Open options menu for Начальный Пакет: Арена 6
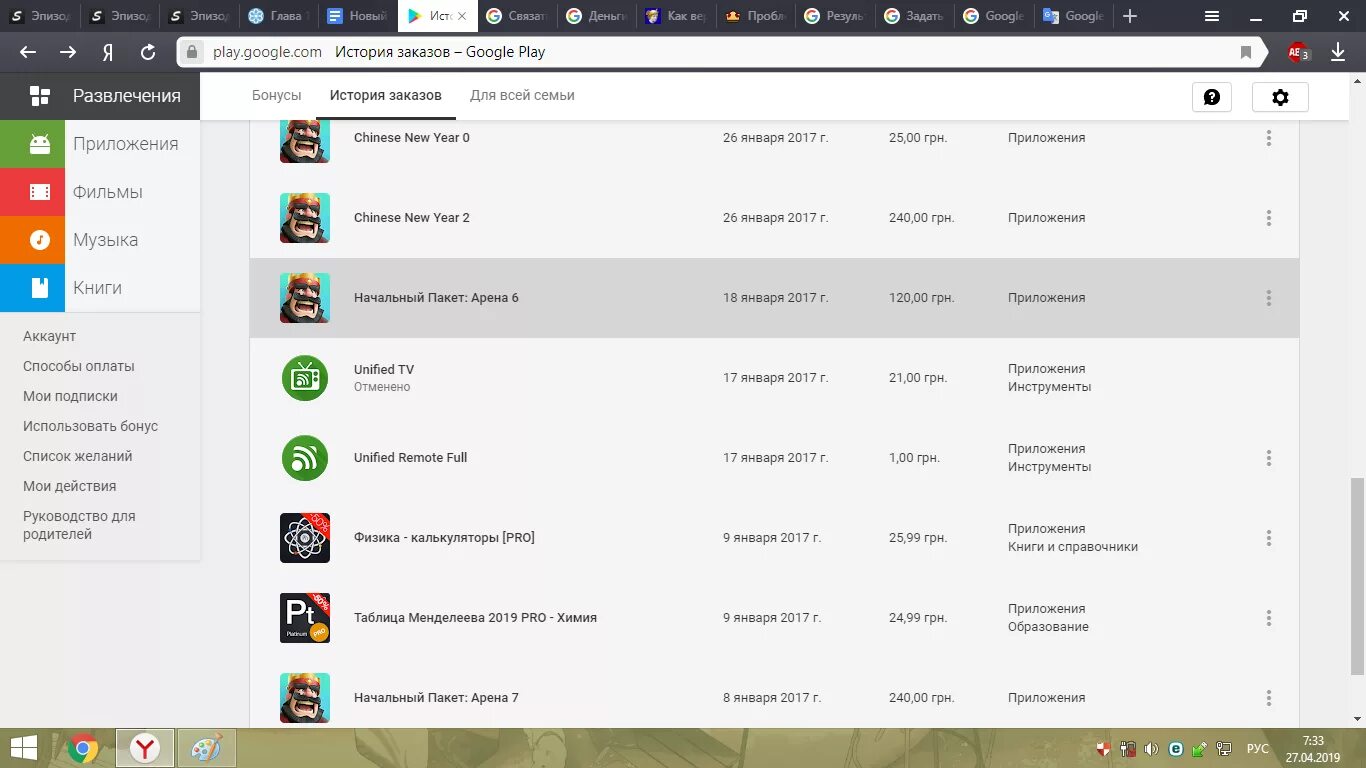Screen dimensions: 1366x768 pyautogui.click(x=1269, y=298)
